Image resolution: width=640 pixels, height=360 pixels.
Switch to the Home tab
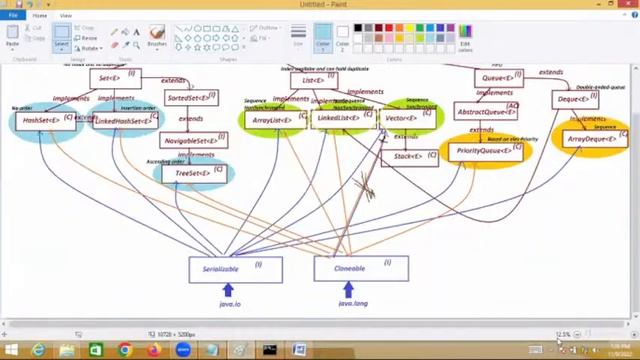coord(40,16)
